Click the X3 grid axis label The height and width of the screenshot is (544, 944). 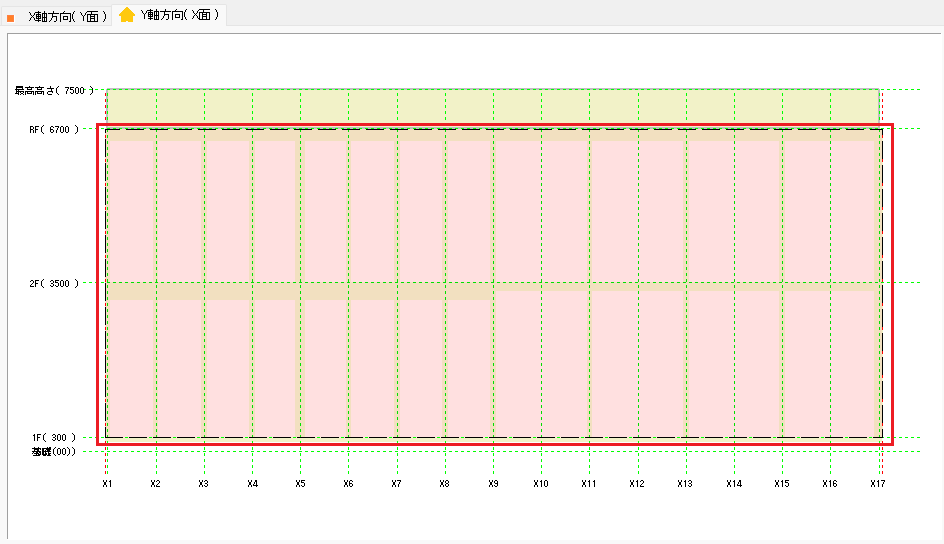click(x=204, y=484)
